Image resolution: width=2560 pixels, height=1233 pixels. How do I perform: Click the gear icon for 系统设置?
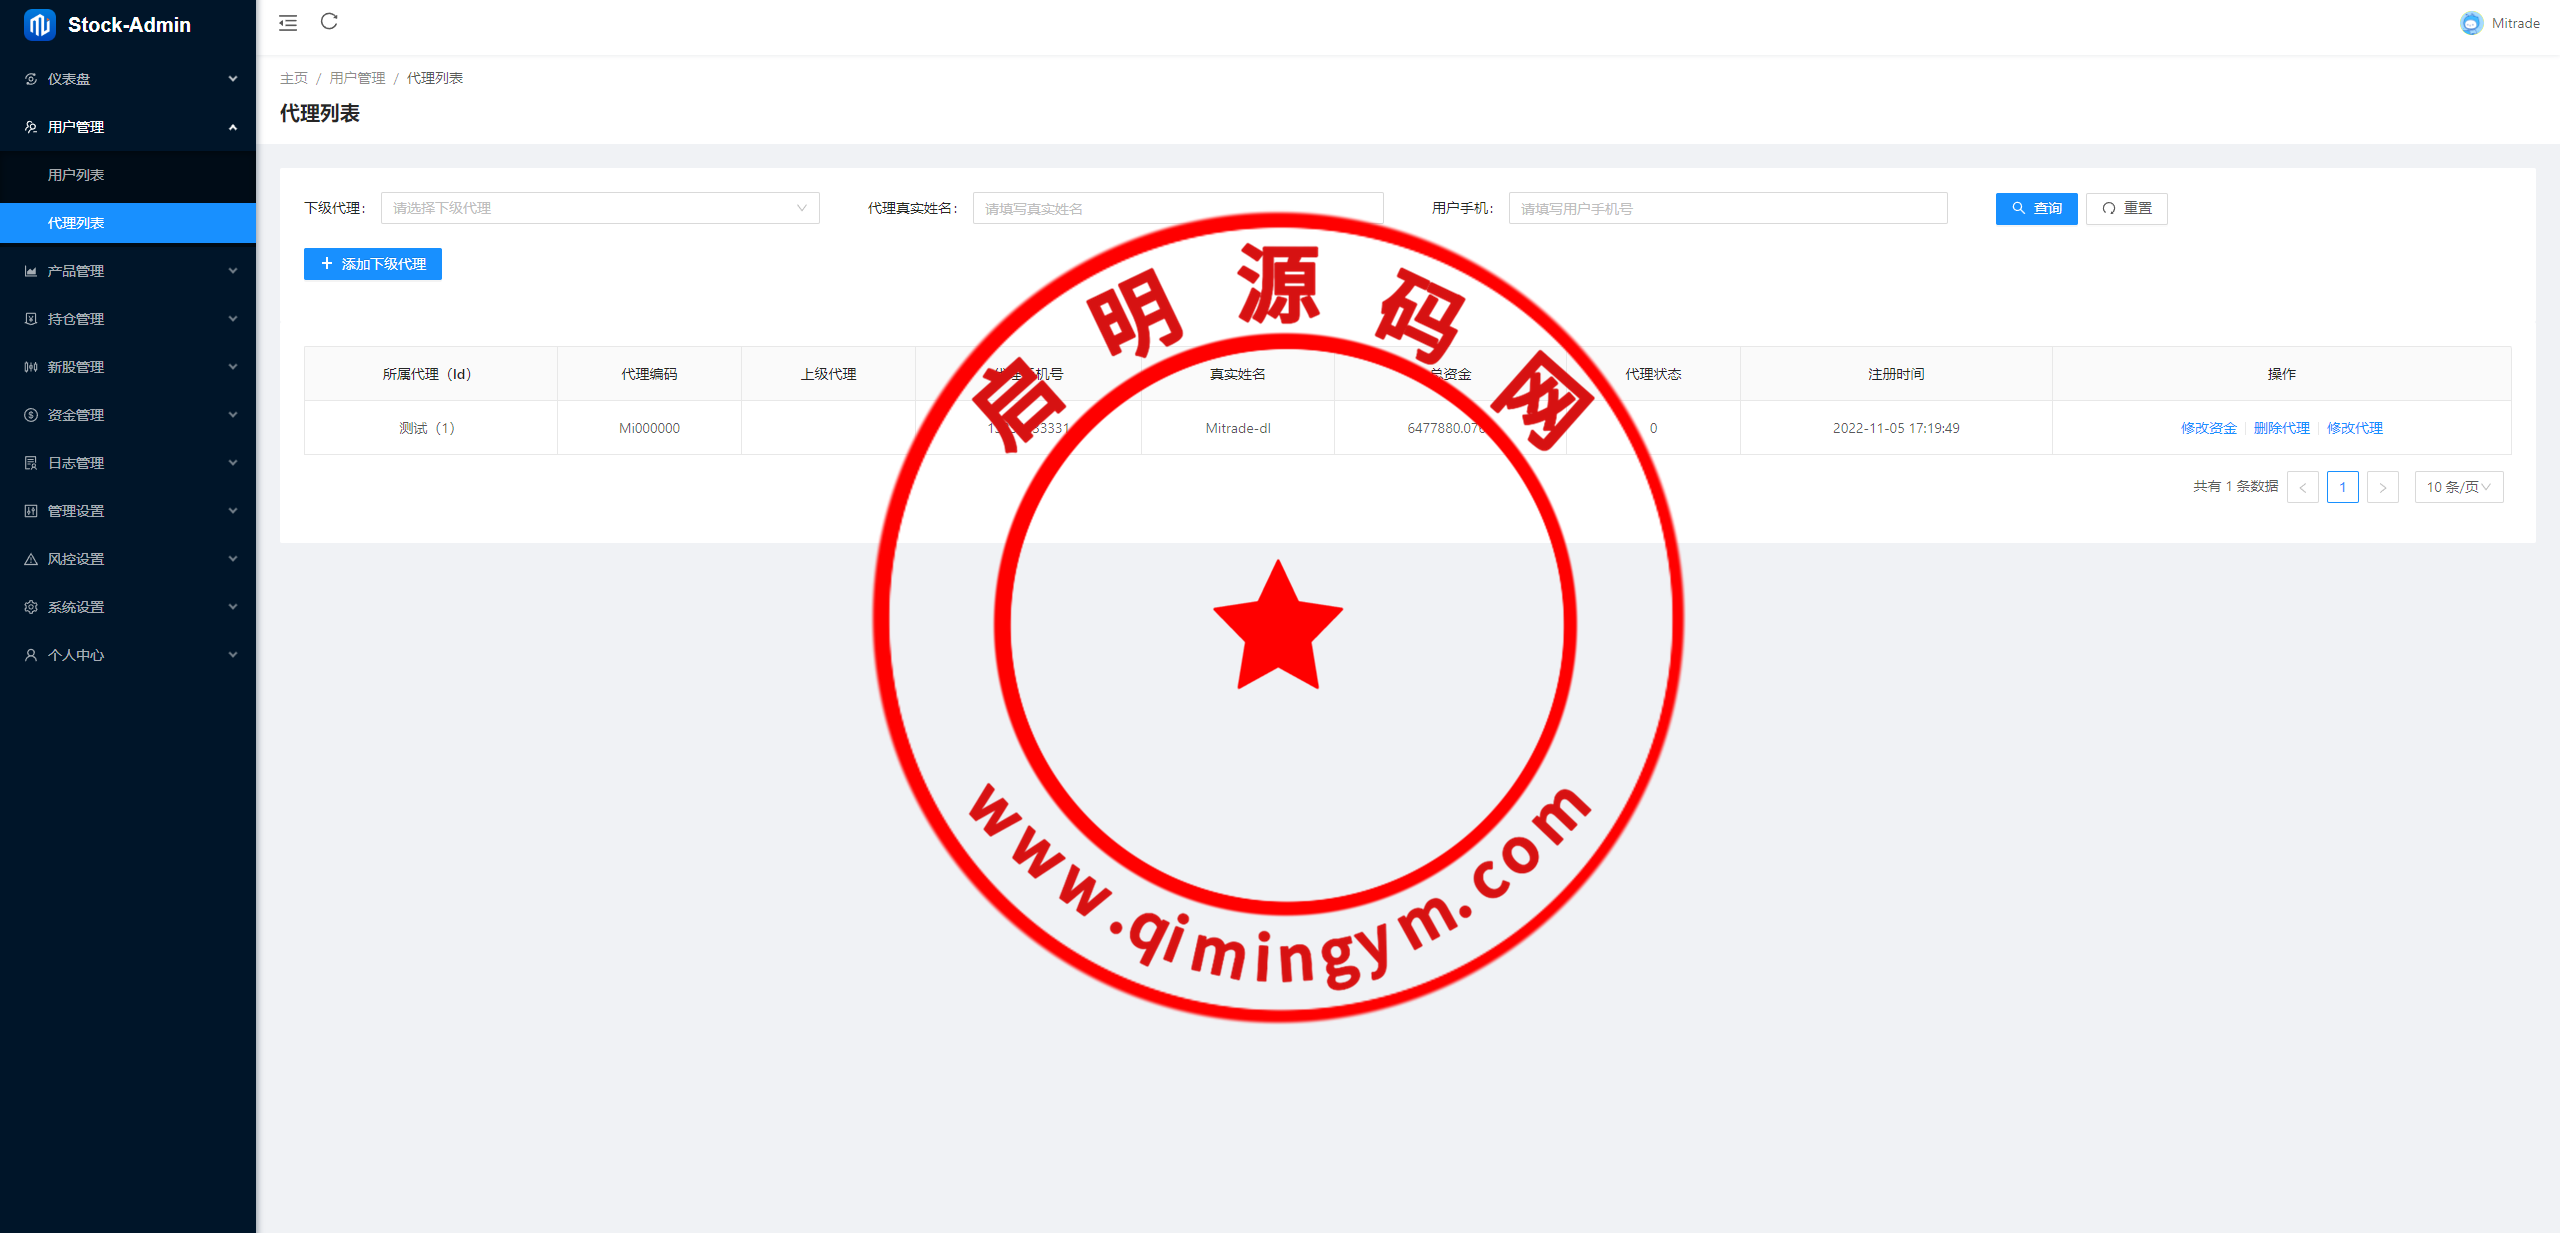click(x=31, y=607)
